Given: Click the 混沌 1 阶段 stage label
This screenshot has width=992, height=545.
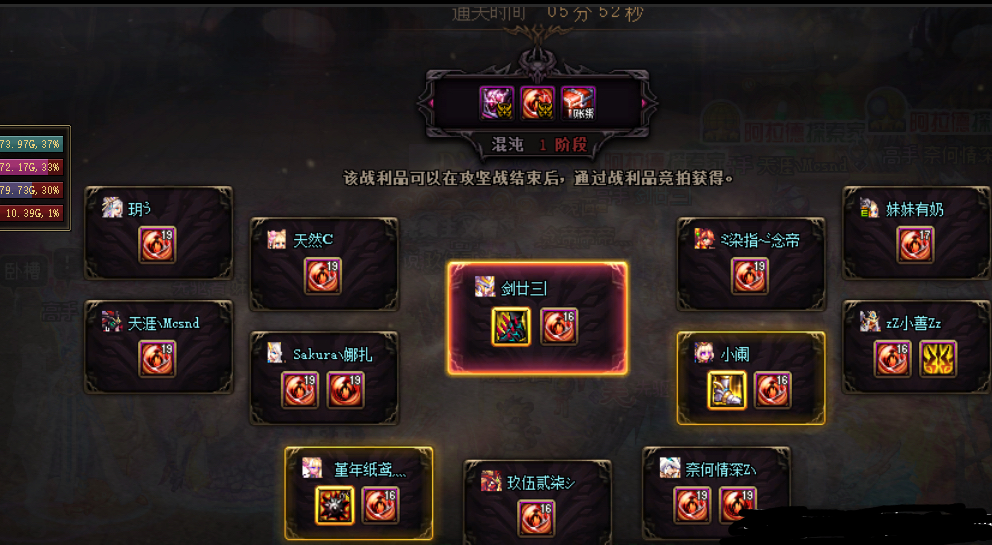Looking at the screenshot, I should click(x=539, y=144).
